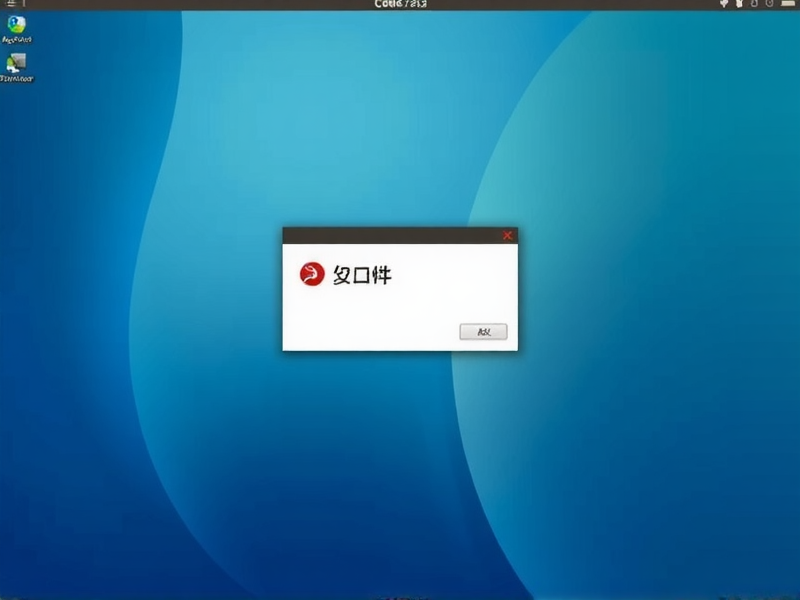800x600 pixels.
Task: Click the menu icon in the top-left panel corner
Action: click(x=8, y=5)
